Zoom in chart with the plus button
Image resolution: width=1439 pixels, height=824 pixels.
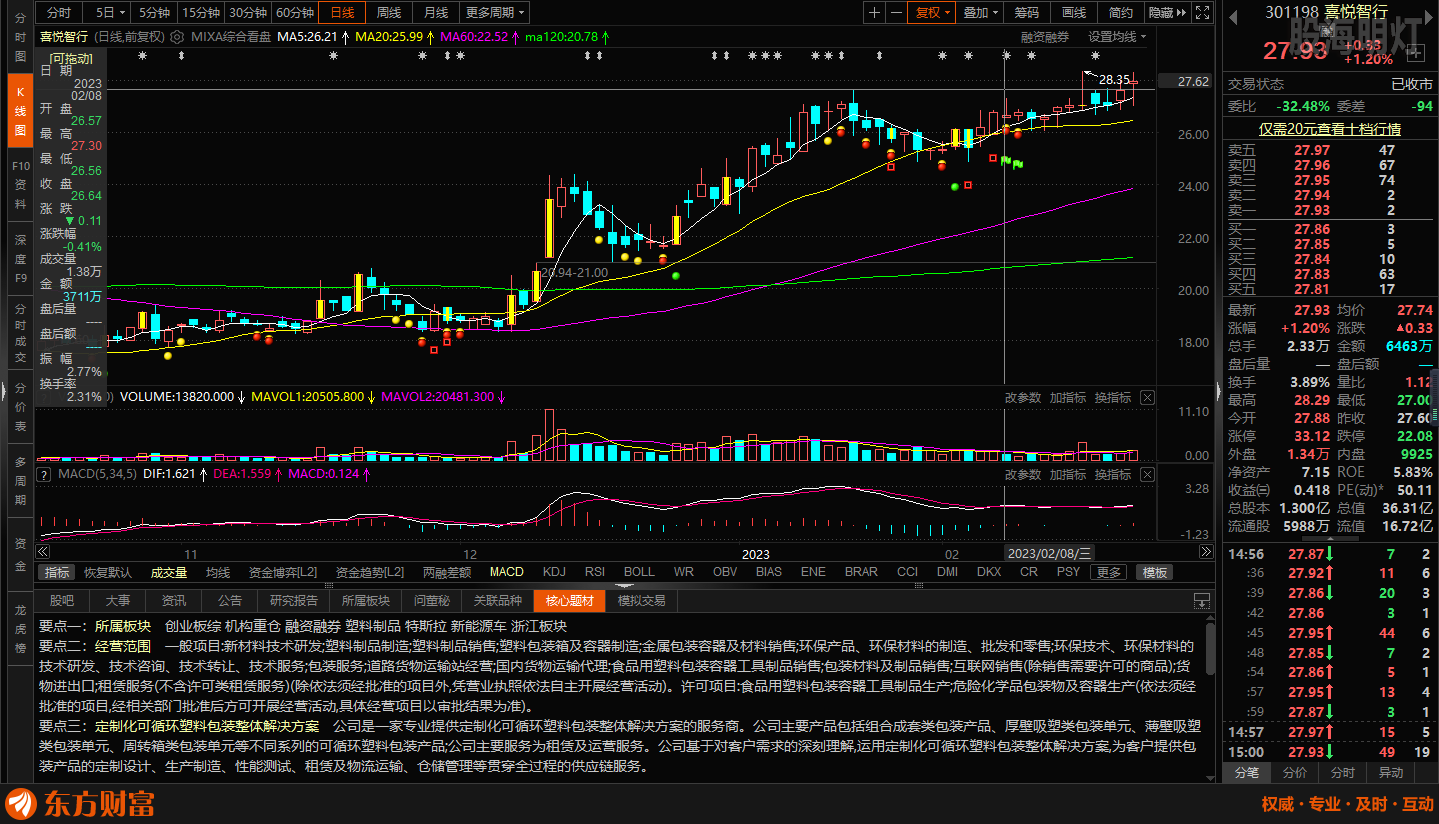pyautogui.click(x=875, y=12)
